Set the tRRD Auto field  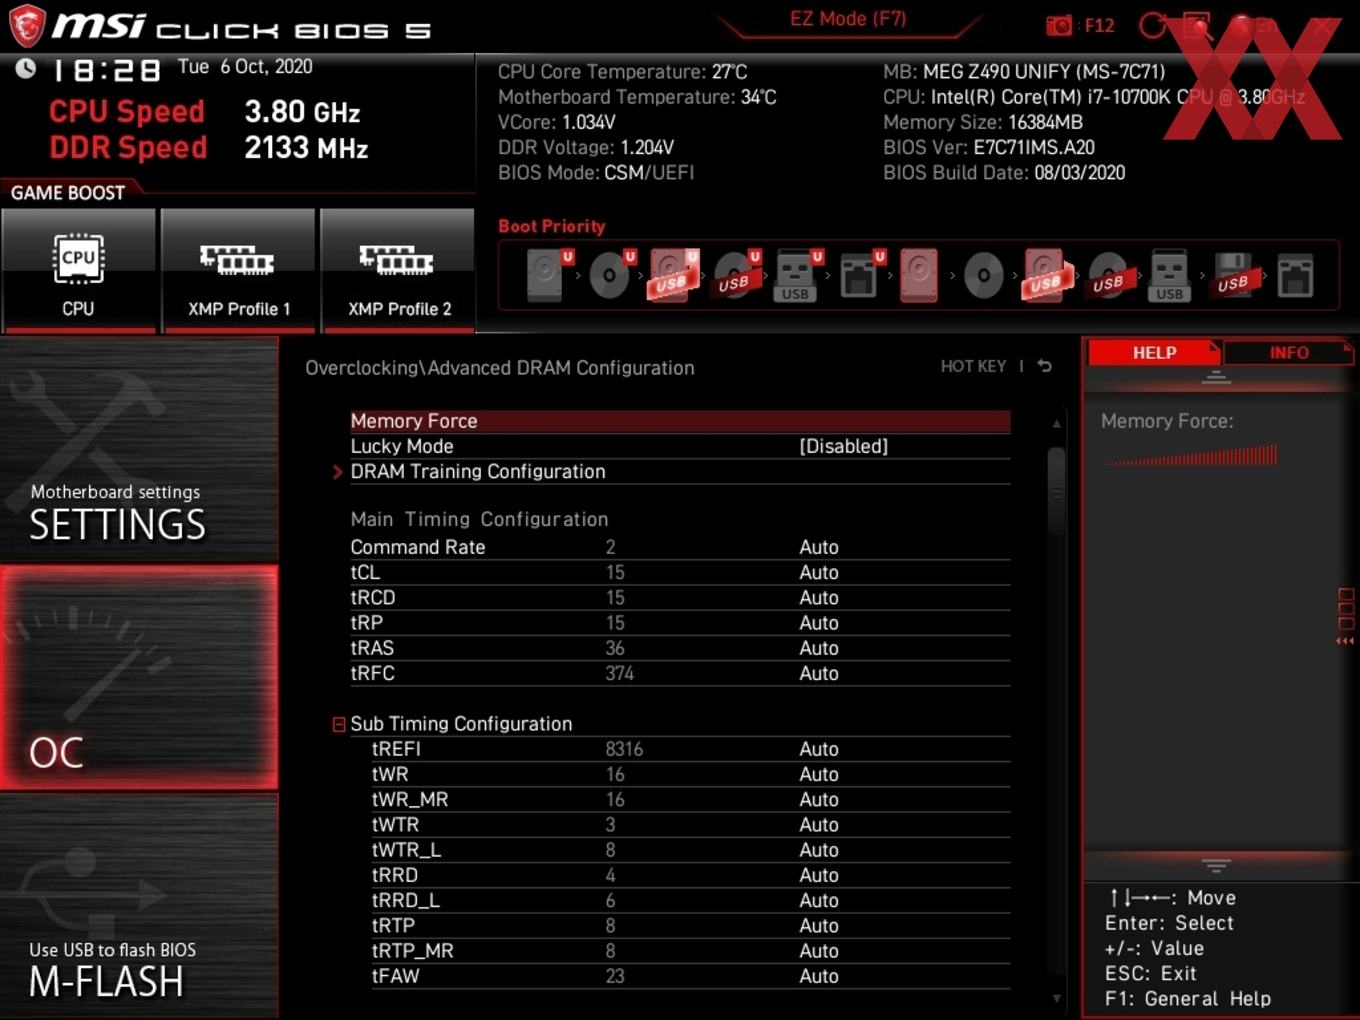tap(819, 875)
